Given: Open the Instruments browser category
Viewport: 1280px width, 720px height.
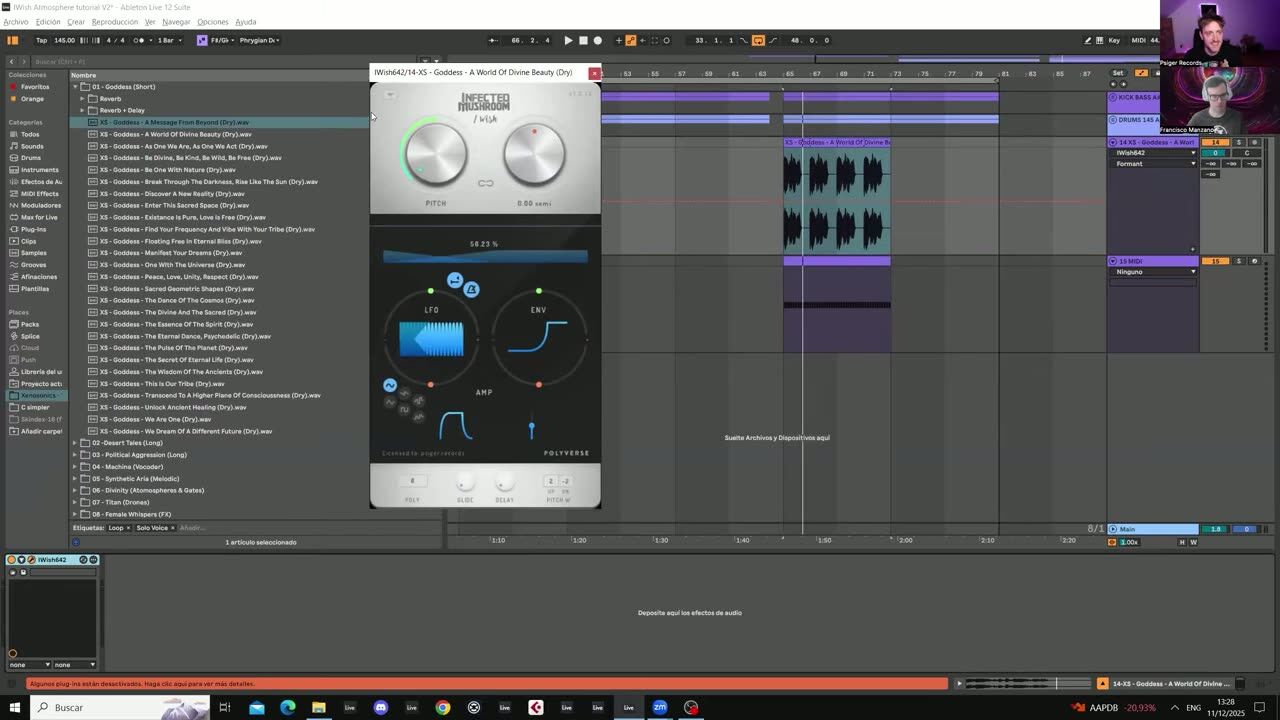Looking at the screenshot, I should [x=39, y=170].
